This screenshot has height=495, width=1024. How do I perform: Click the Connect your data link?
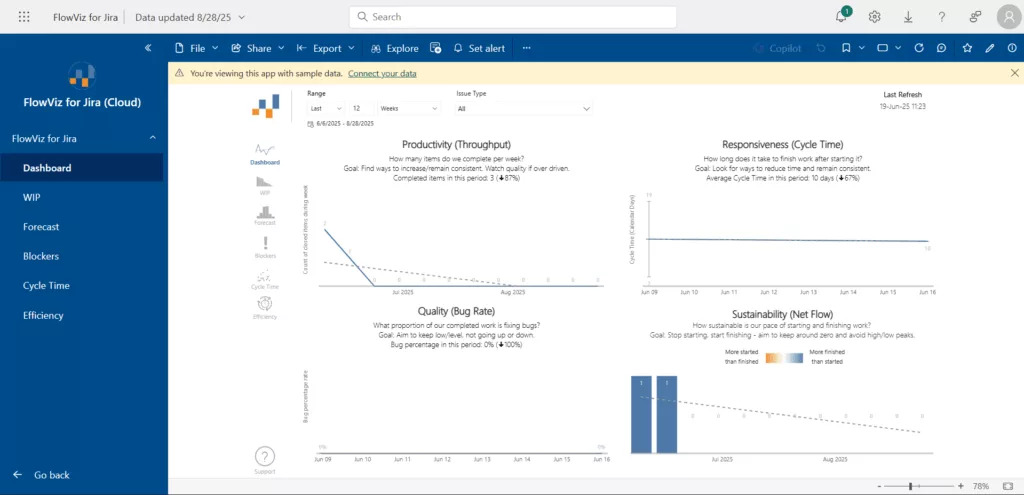(x=382, y=73)
